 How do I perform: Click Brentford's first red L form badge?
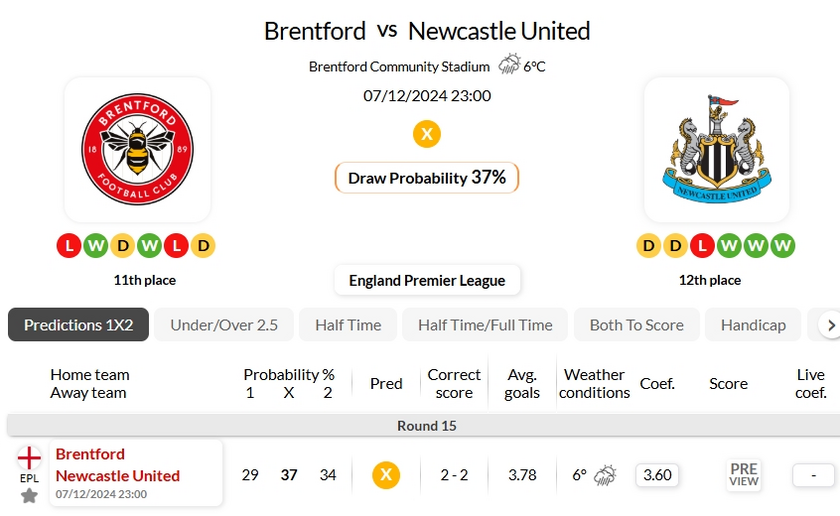click(x=69, y=245)
